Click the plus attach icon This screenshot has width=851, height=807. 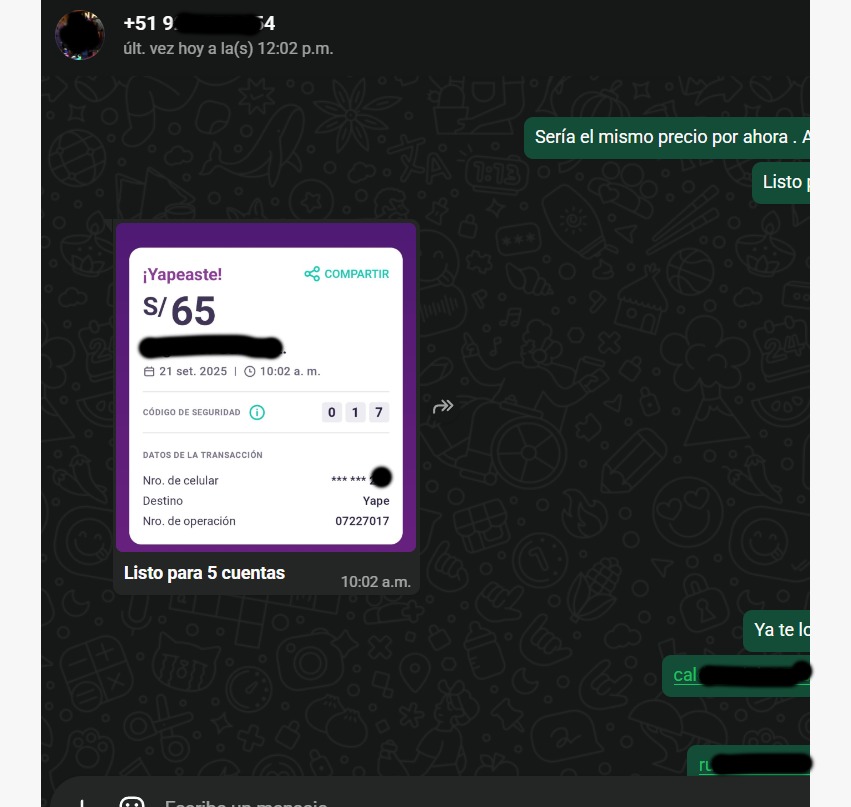(x=81, y=803)
